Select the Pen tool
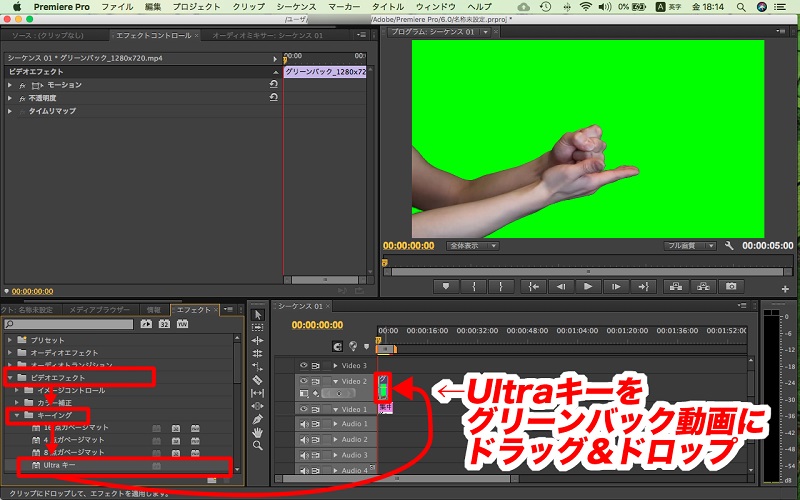This screenshot has height=500, width=800. 258,419
